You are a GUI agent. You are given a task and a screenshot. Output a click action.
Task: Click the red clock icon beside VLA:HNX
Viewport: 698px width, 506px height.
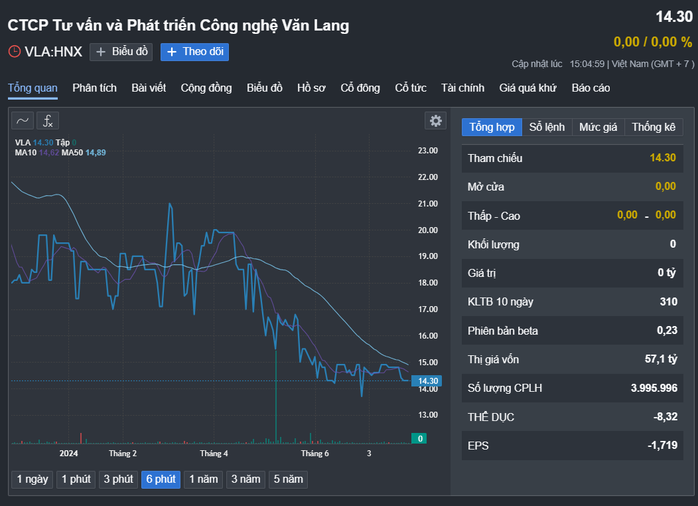[x=14, y=52]
